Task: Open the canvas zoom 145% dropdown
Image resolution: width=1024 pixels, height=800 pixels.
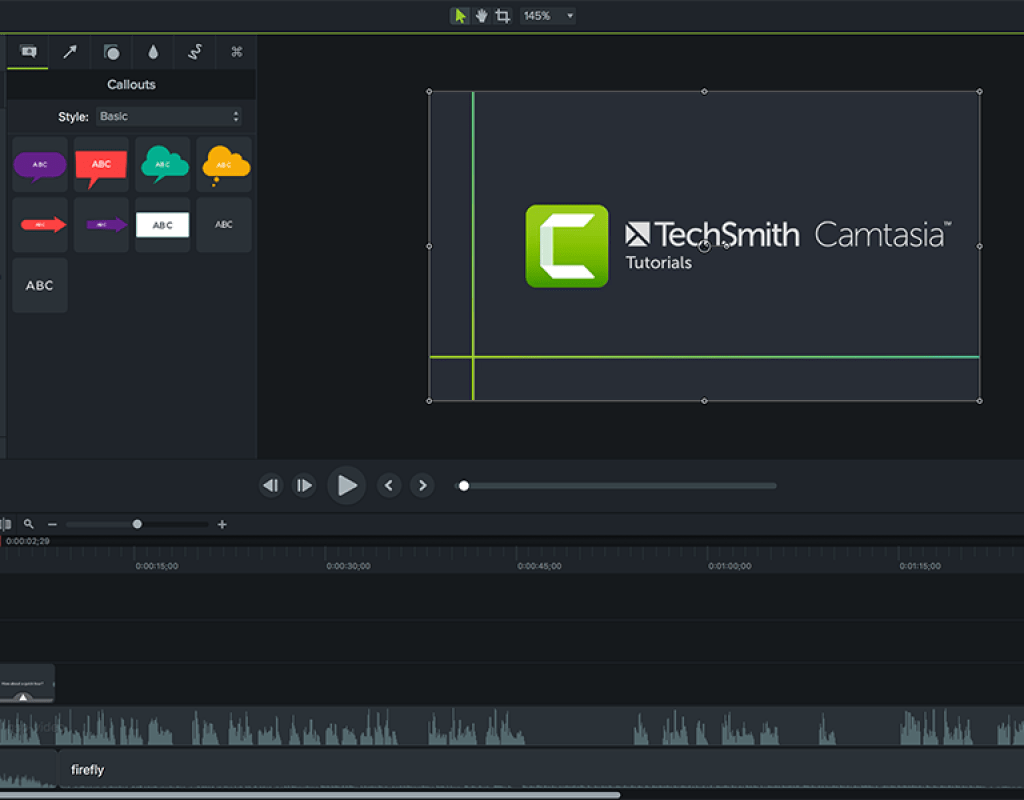Action: click(x=549, y=16)
